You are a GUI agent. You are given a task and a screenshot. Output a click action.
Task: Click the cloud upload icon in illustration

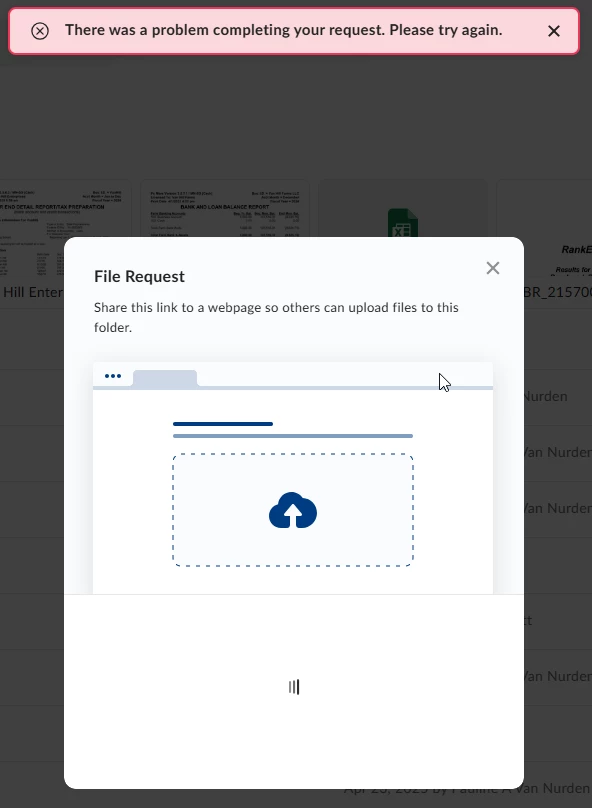293,510
